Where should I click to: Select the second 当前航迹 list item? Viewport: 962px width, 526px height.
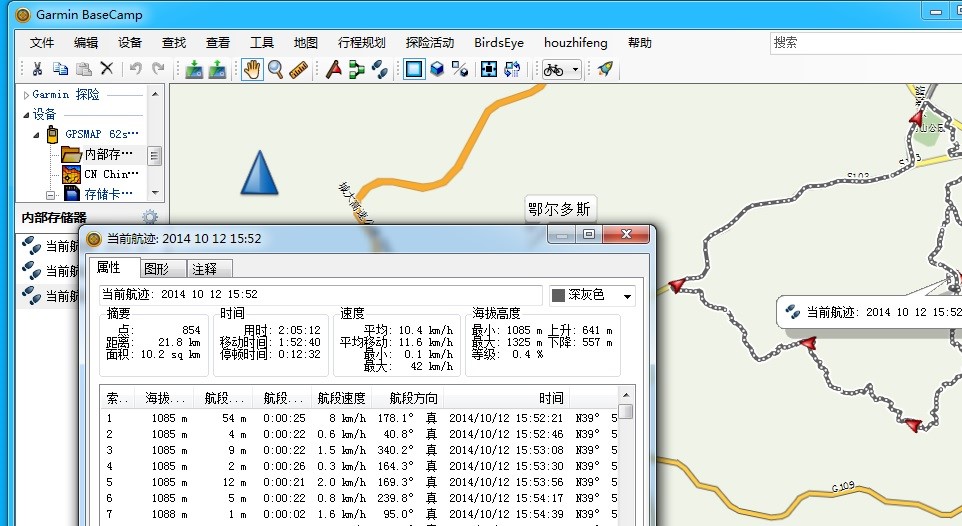pyautogui.click(x=50, y=271)
